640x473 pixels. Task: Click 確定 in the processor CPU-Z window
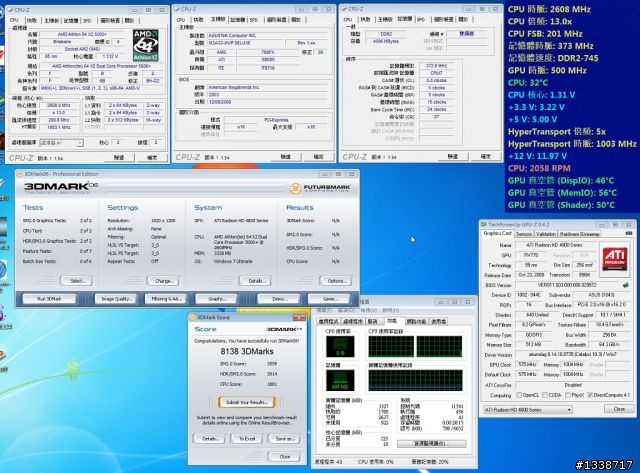click(x=151, y=158)
